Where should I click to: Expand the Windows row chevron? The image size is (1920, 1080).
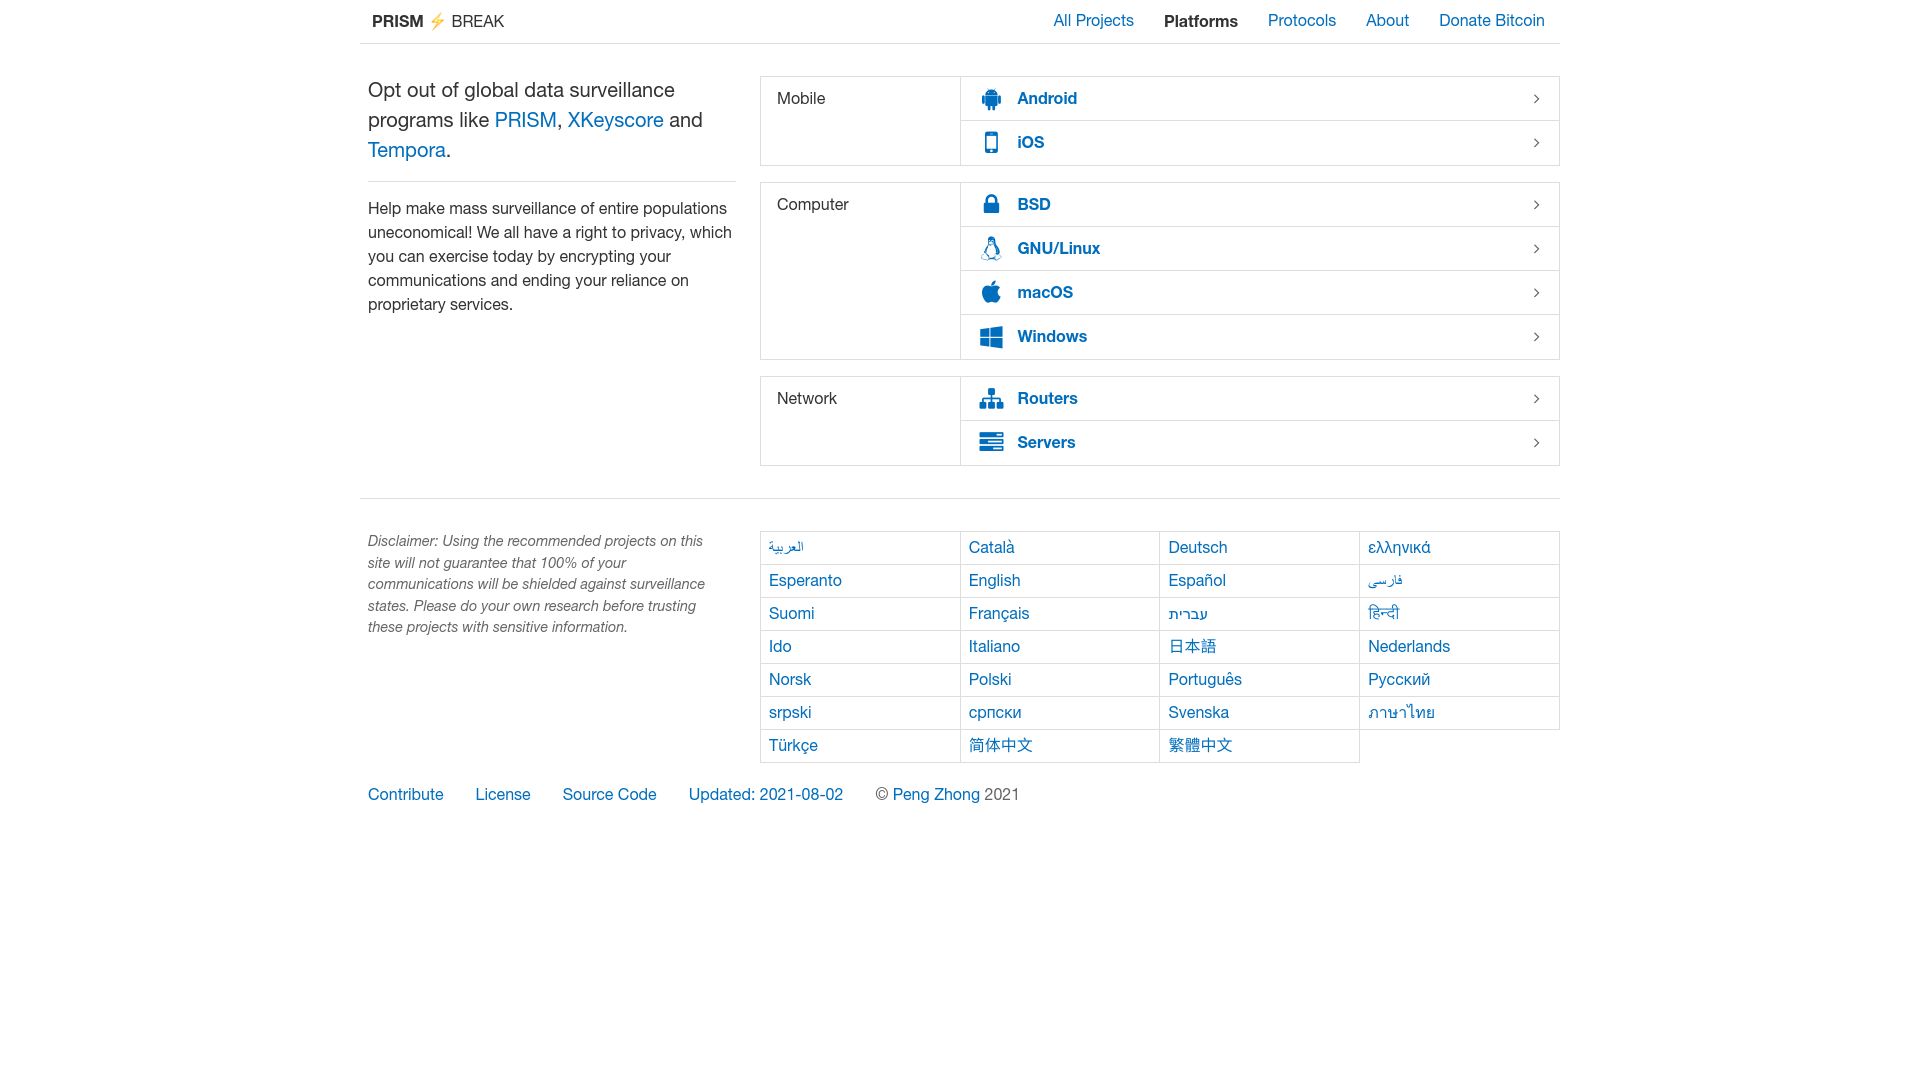pos(1536,337)
